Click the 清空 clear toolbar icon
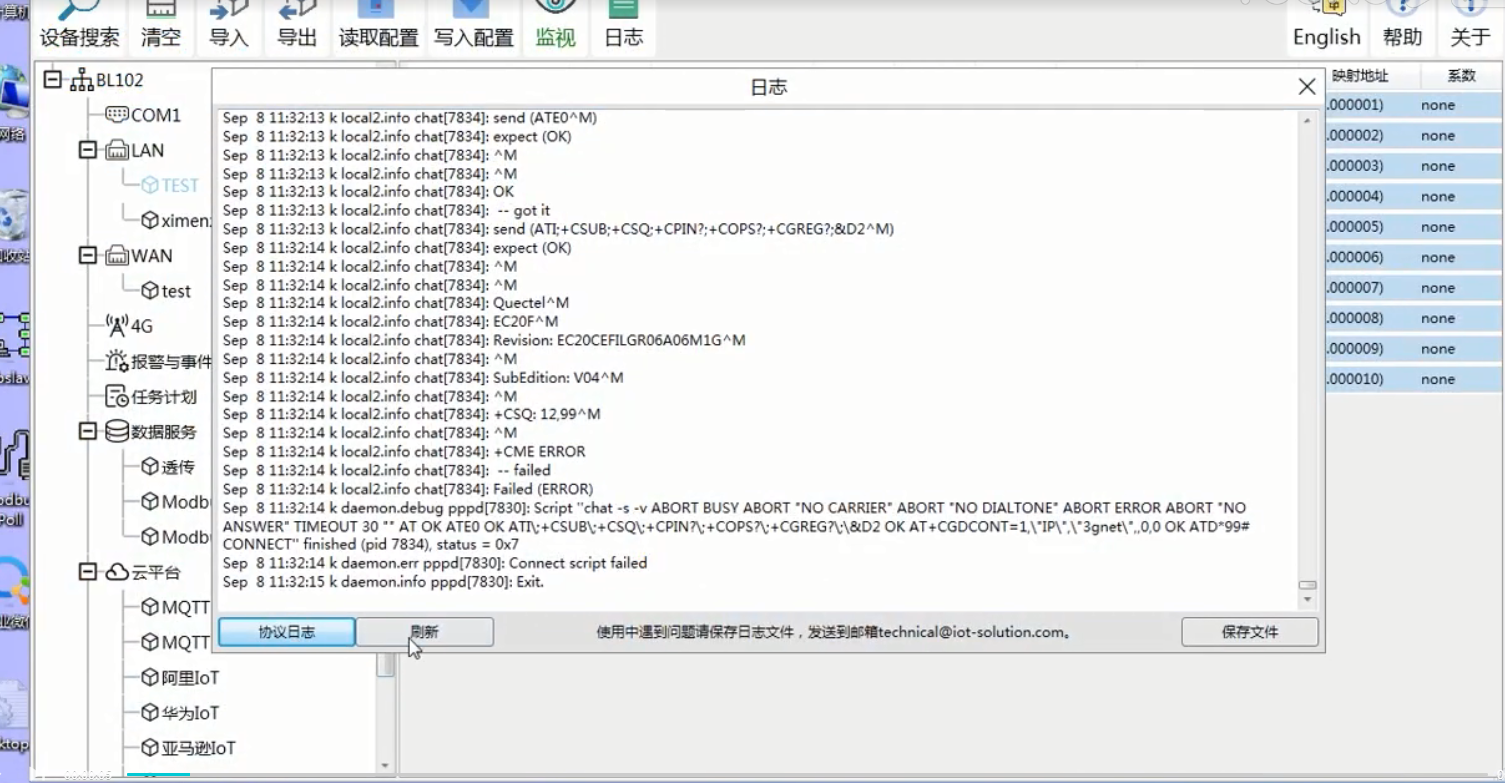The height and width of the screenshot is (783, 1505). tap(161, 24)
